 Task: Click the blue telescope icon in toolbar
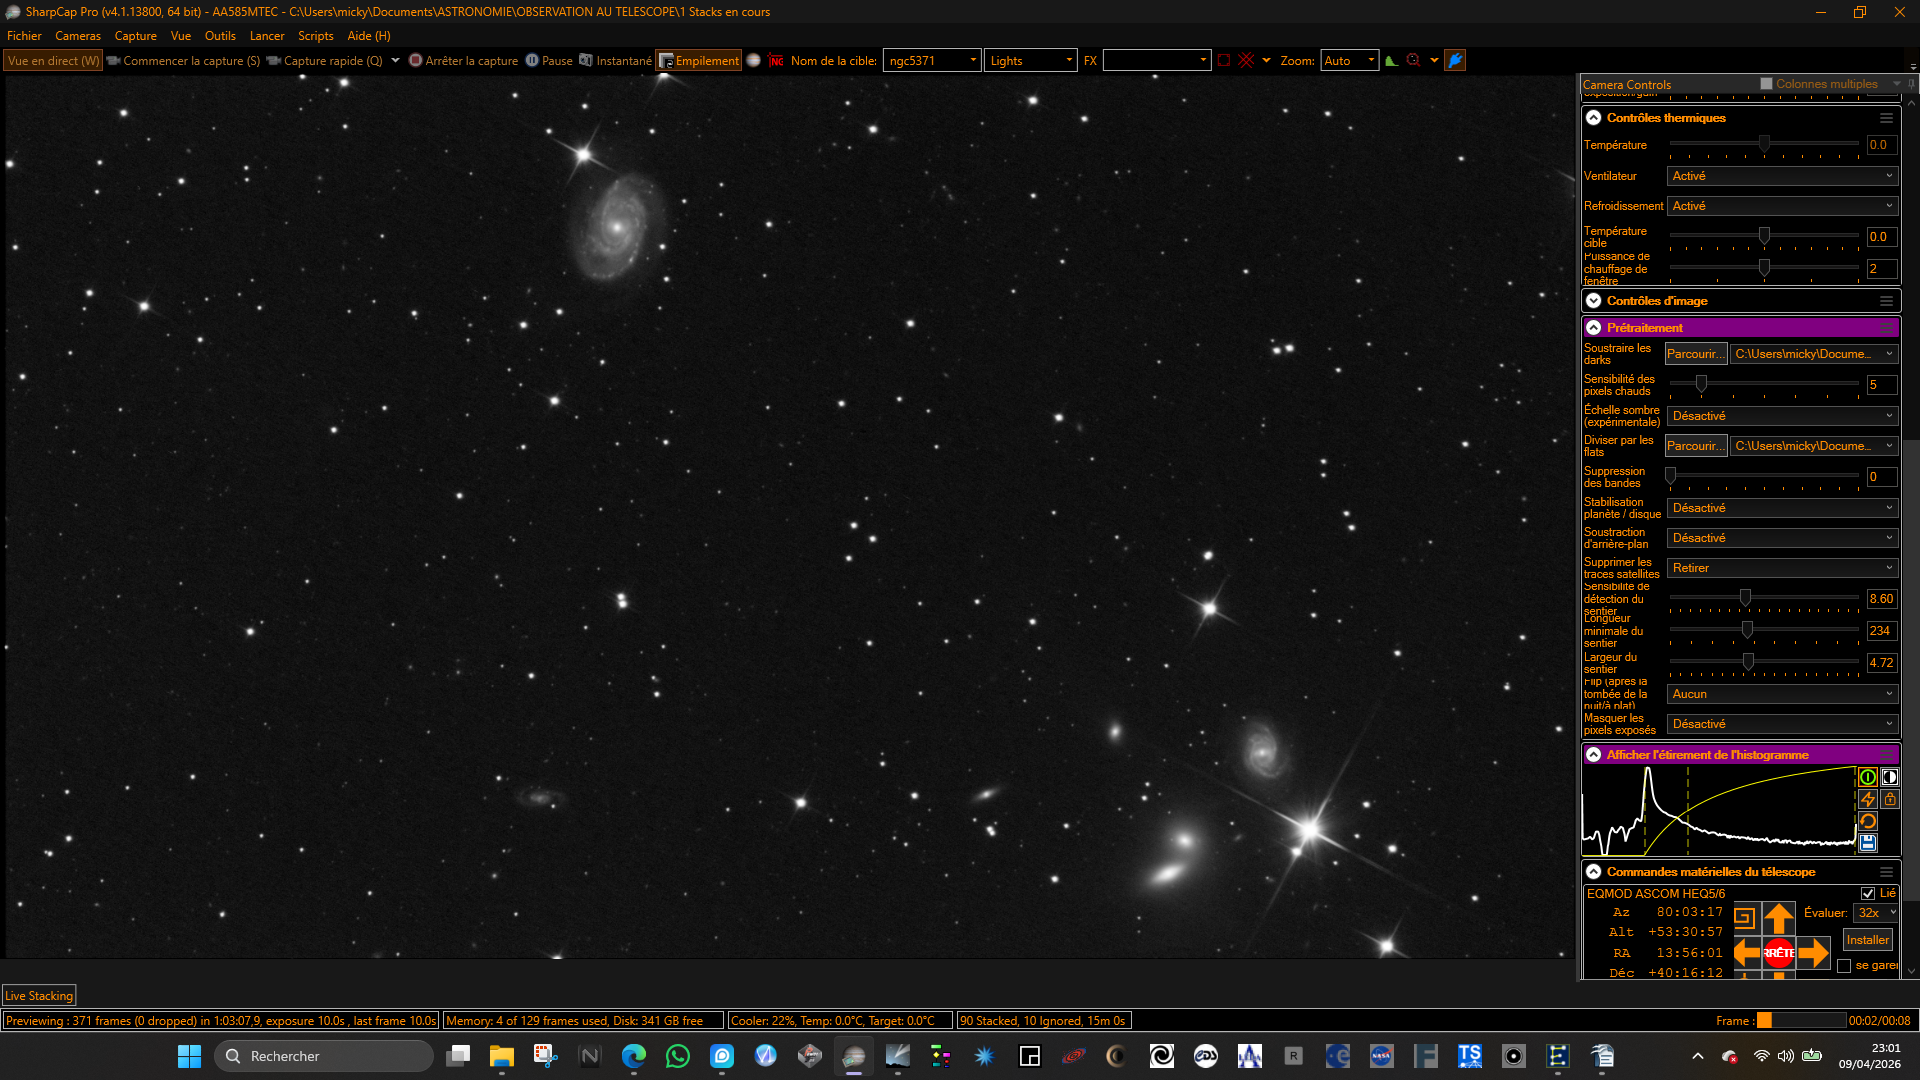(x=1455, y=61)
